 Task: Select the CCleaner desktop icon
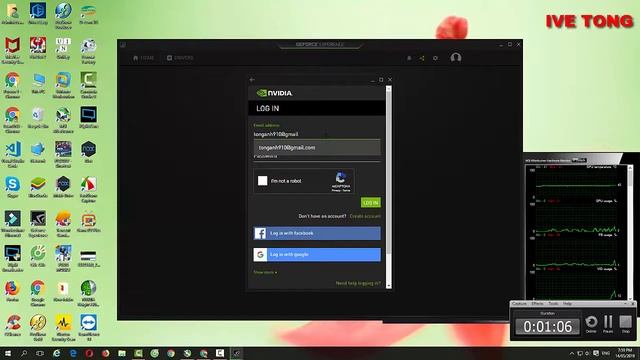tap(12, 326)
